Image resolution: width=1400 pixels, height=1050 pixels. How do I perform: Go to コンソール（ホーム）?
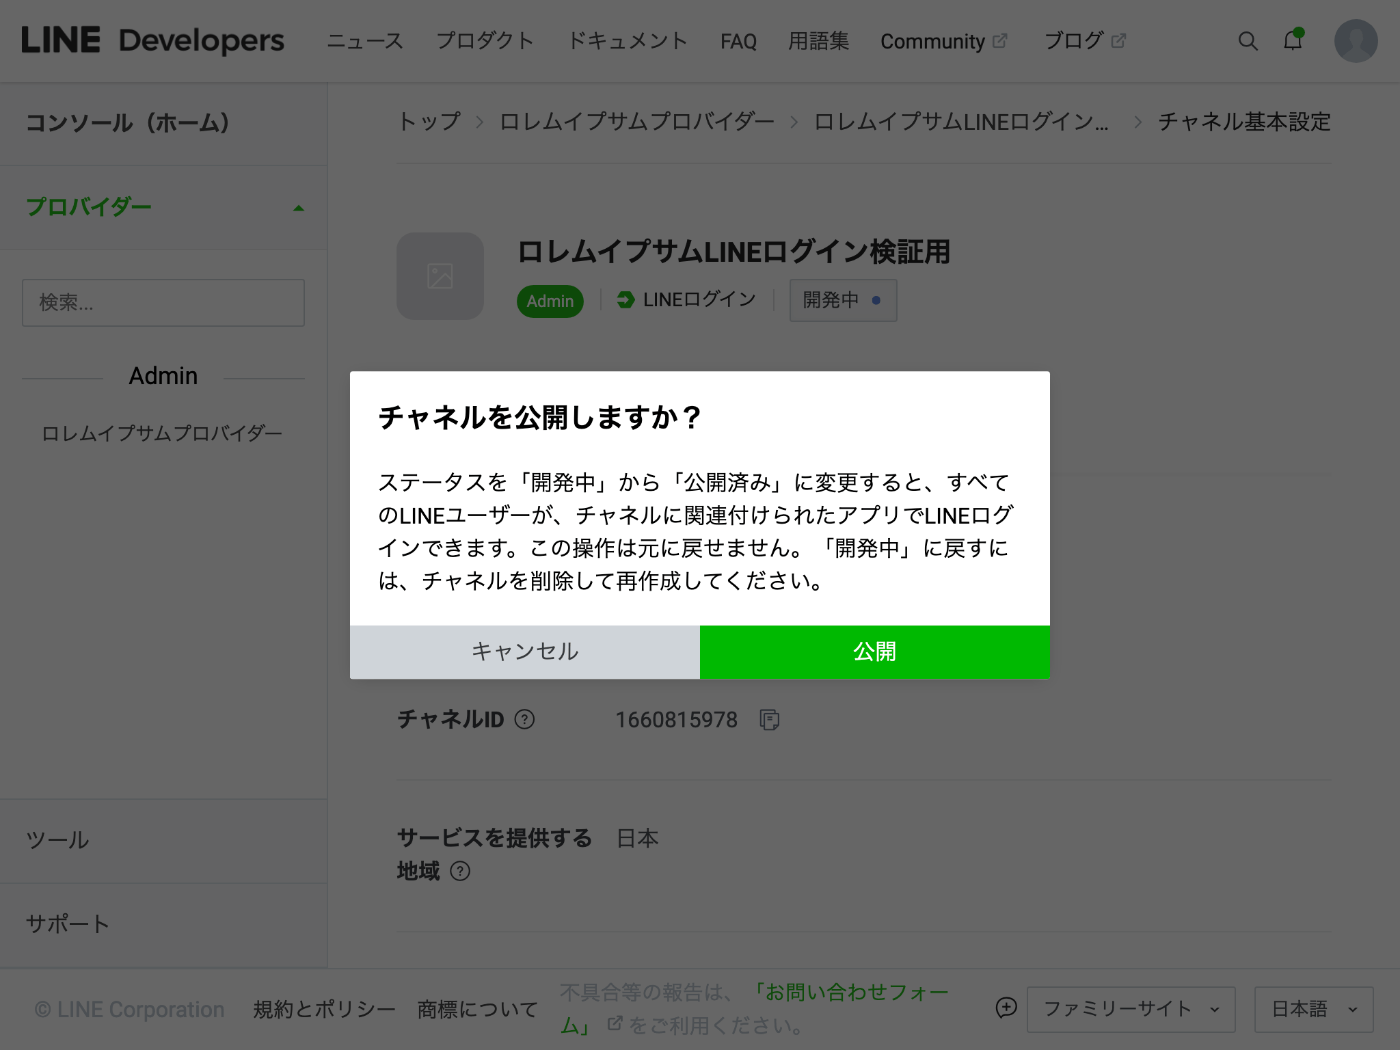click(x=128, y=123)
